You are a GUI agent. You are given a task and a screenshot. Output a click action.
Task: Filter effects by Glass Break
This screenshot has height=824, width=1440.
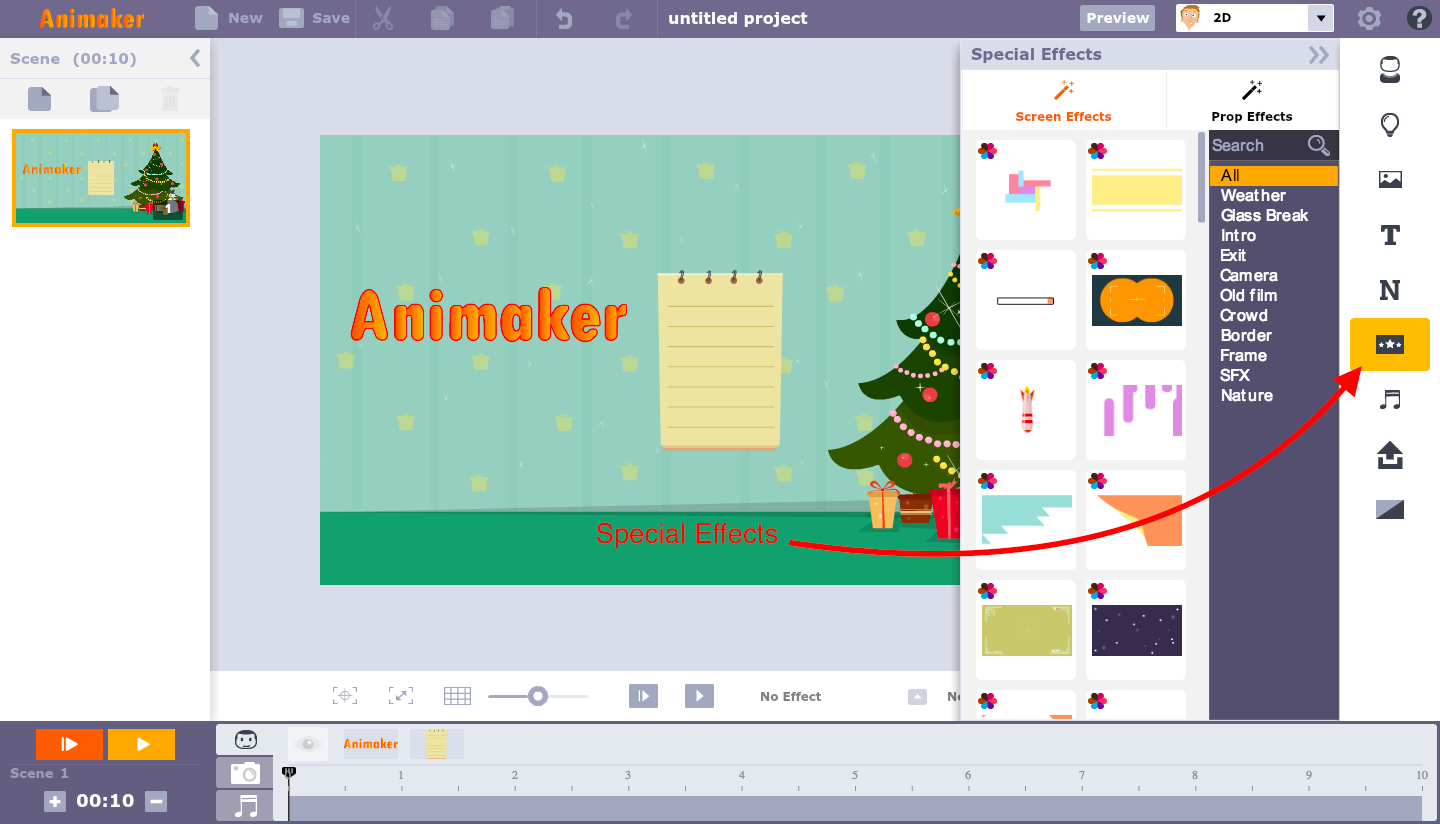[x=1264, y=216]
